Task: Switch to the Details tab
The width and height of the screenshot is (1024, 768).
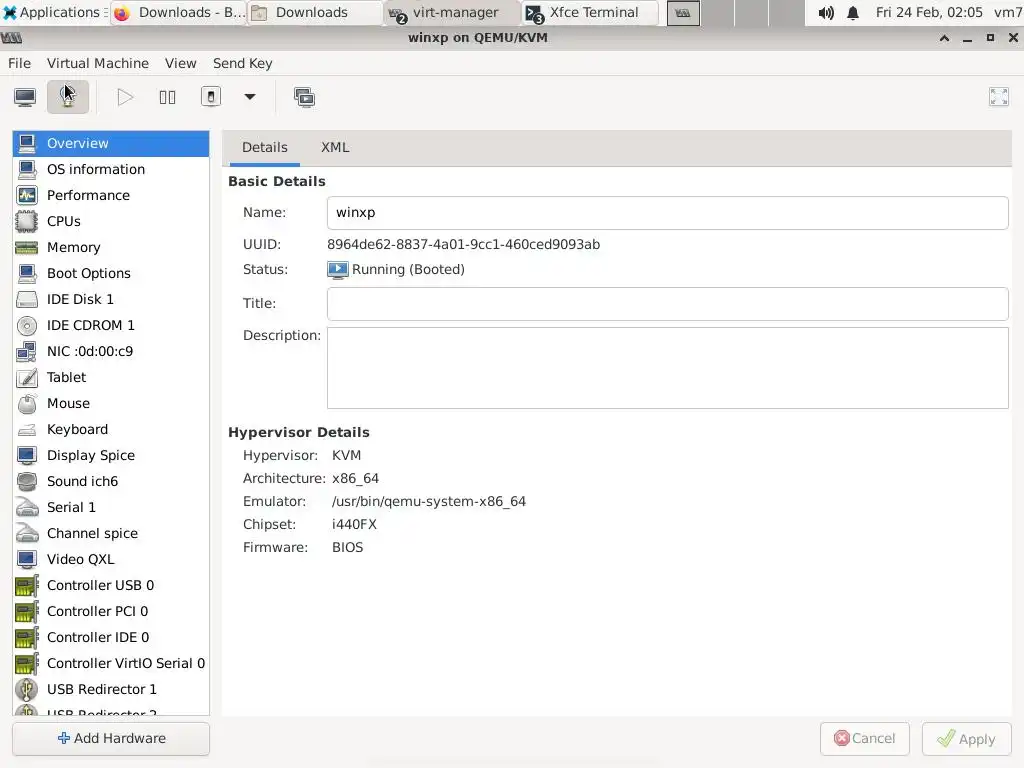Action: click(x=264, y=148)
